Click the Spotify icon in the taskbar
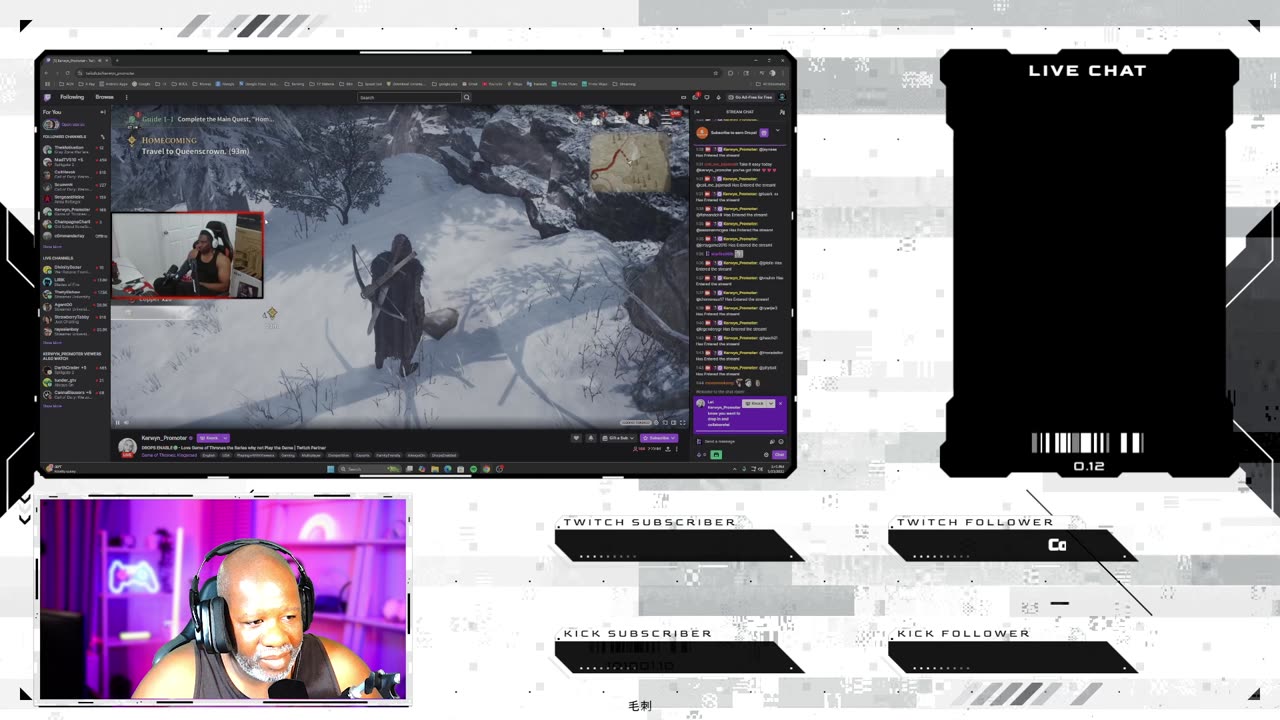Image resolution: width=1280 pixels, height=720 pixels. point(473,468)
